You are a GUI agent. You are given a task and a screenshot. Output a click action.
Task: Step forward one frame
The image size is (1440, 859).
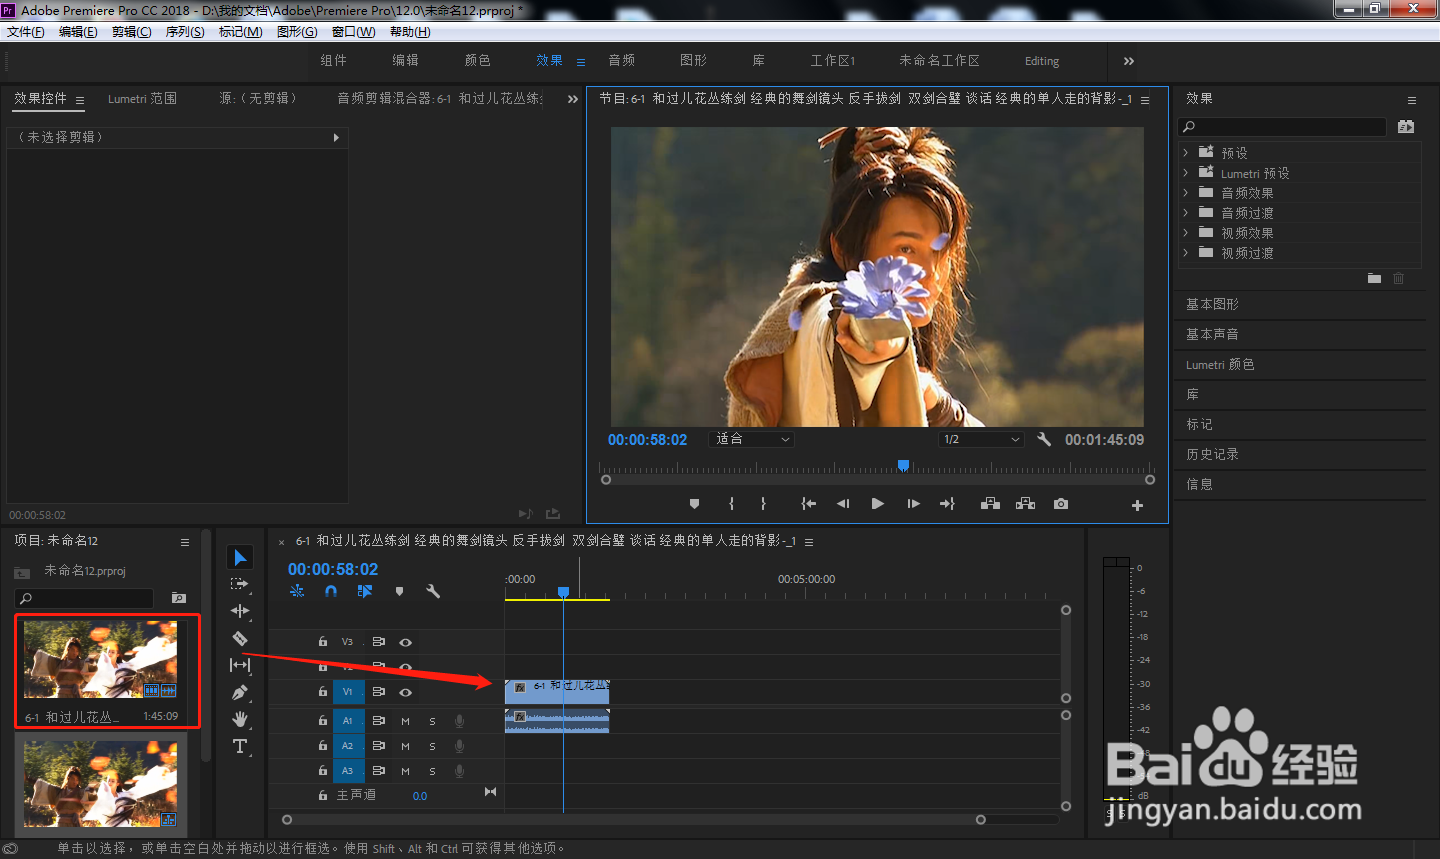click(913, 504)
